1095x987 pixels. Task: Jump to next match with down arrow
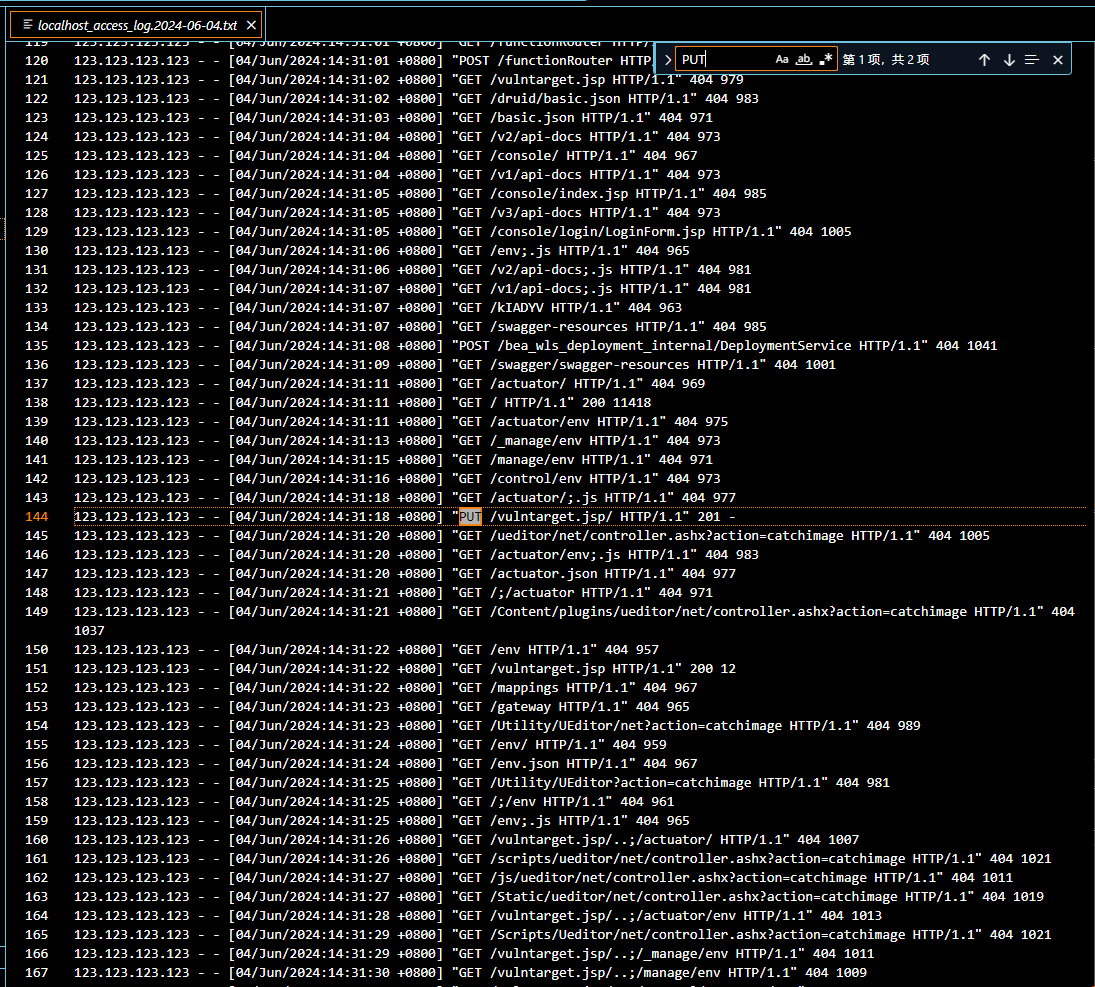pos(1009,60)
